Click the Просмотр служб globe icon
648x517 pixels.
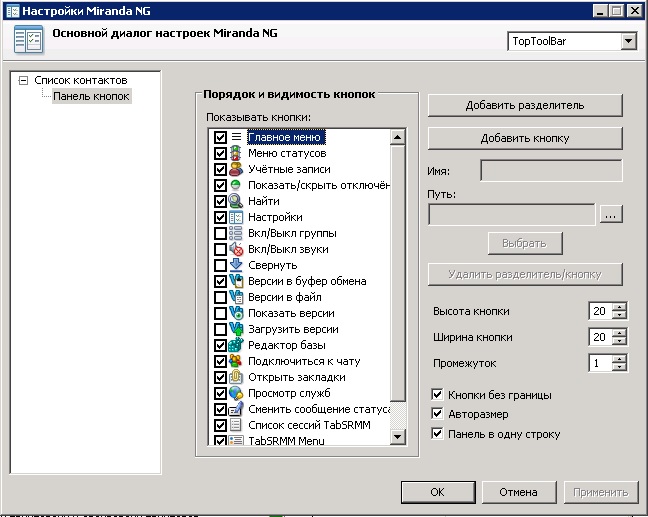[x=236, y=393]
